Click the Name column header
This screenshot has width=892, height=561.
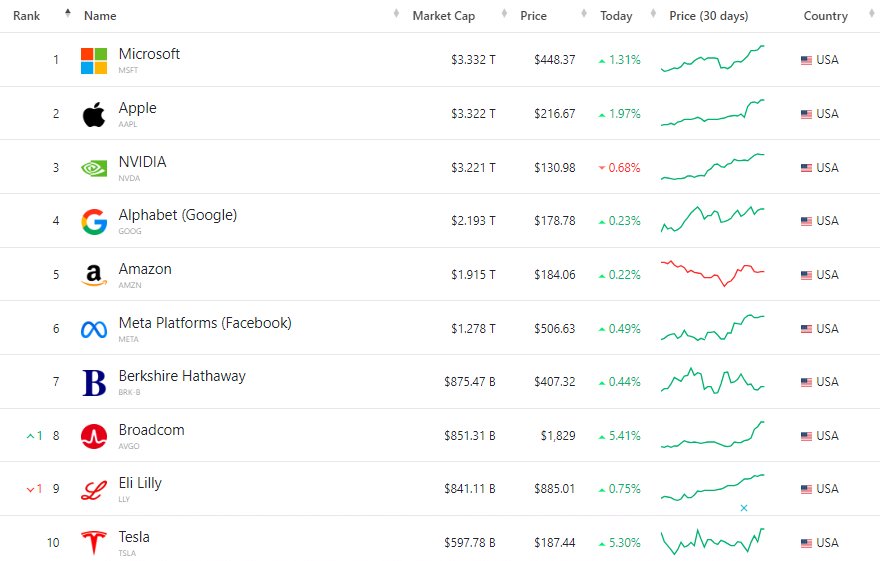point(100,16)
